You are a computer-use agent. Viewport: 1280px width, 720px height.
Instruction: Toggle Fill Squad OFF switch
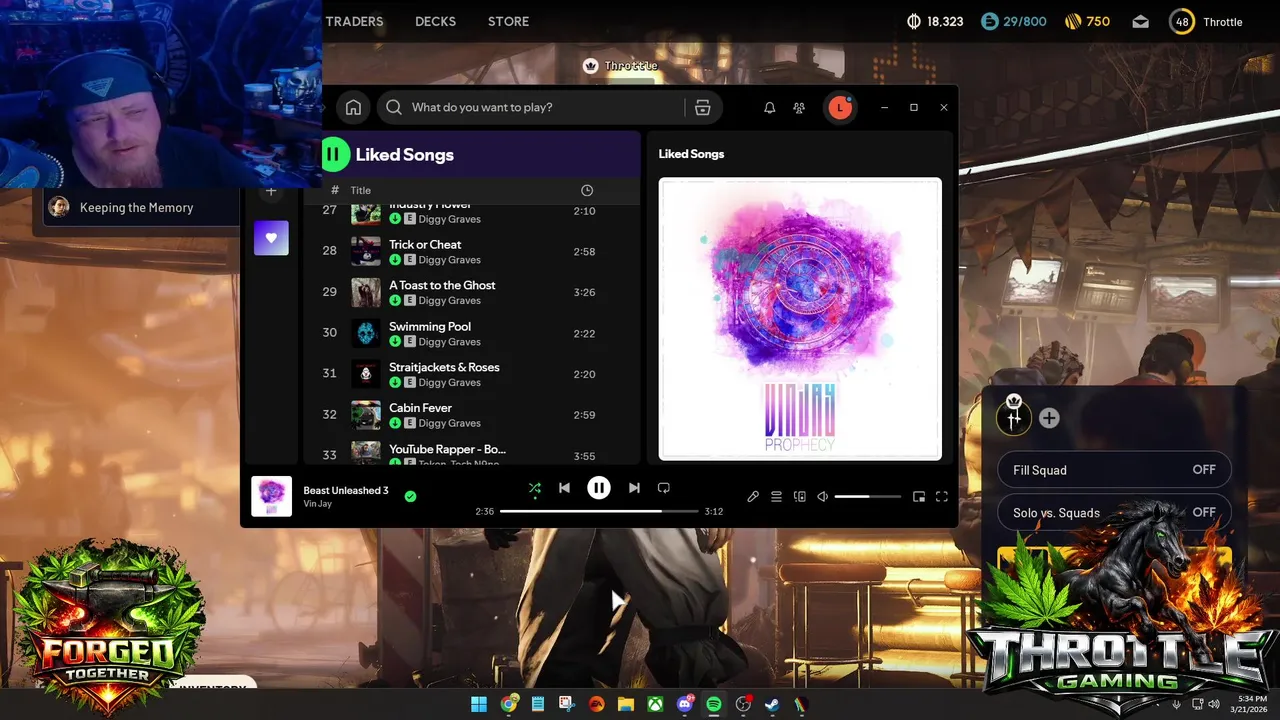coord(1114,470)
